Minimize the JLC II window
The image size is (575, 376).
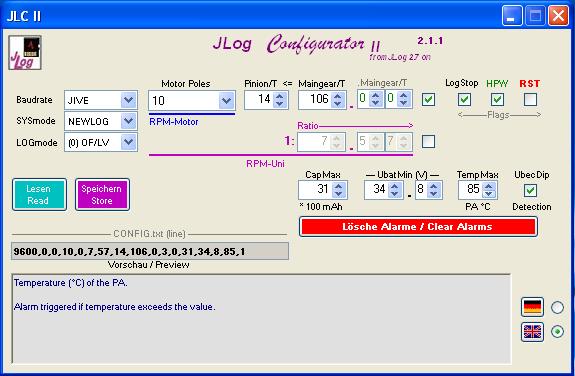tap(512, 15)
